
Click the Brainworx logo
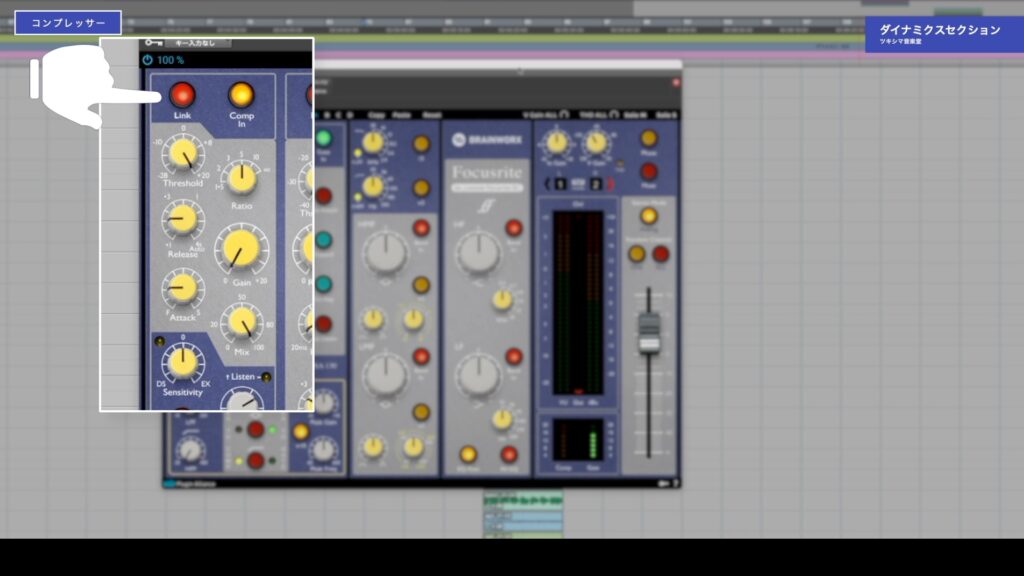tap(487, 140)
